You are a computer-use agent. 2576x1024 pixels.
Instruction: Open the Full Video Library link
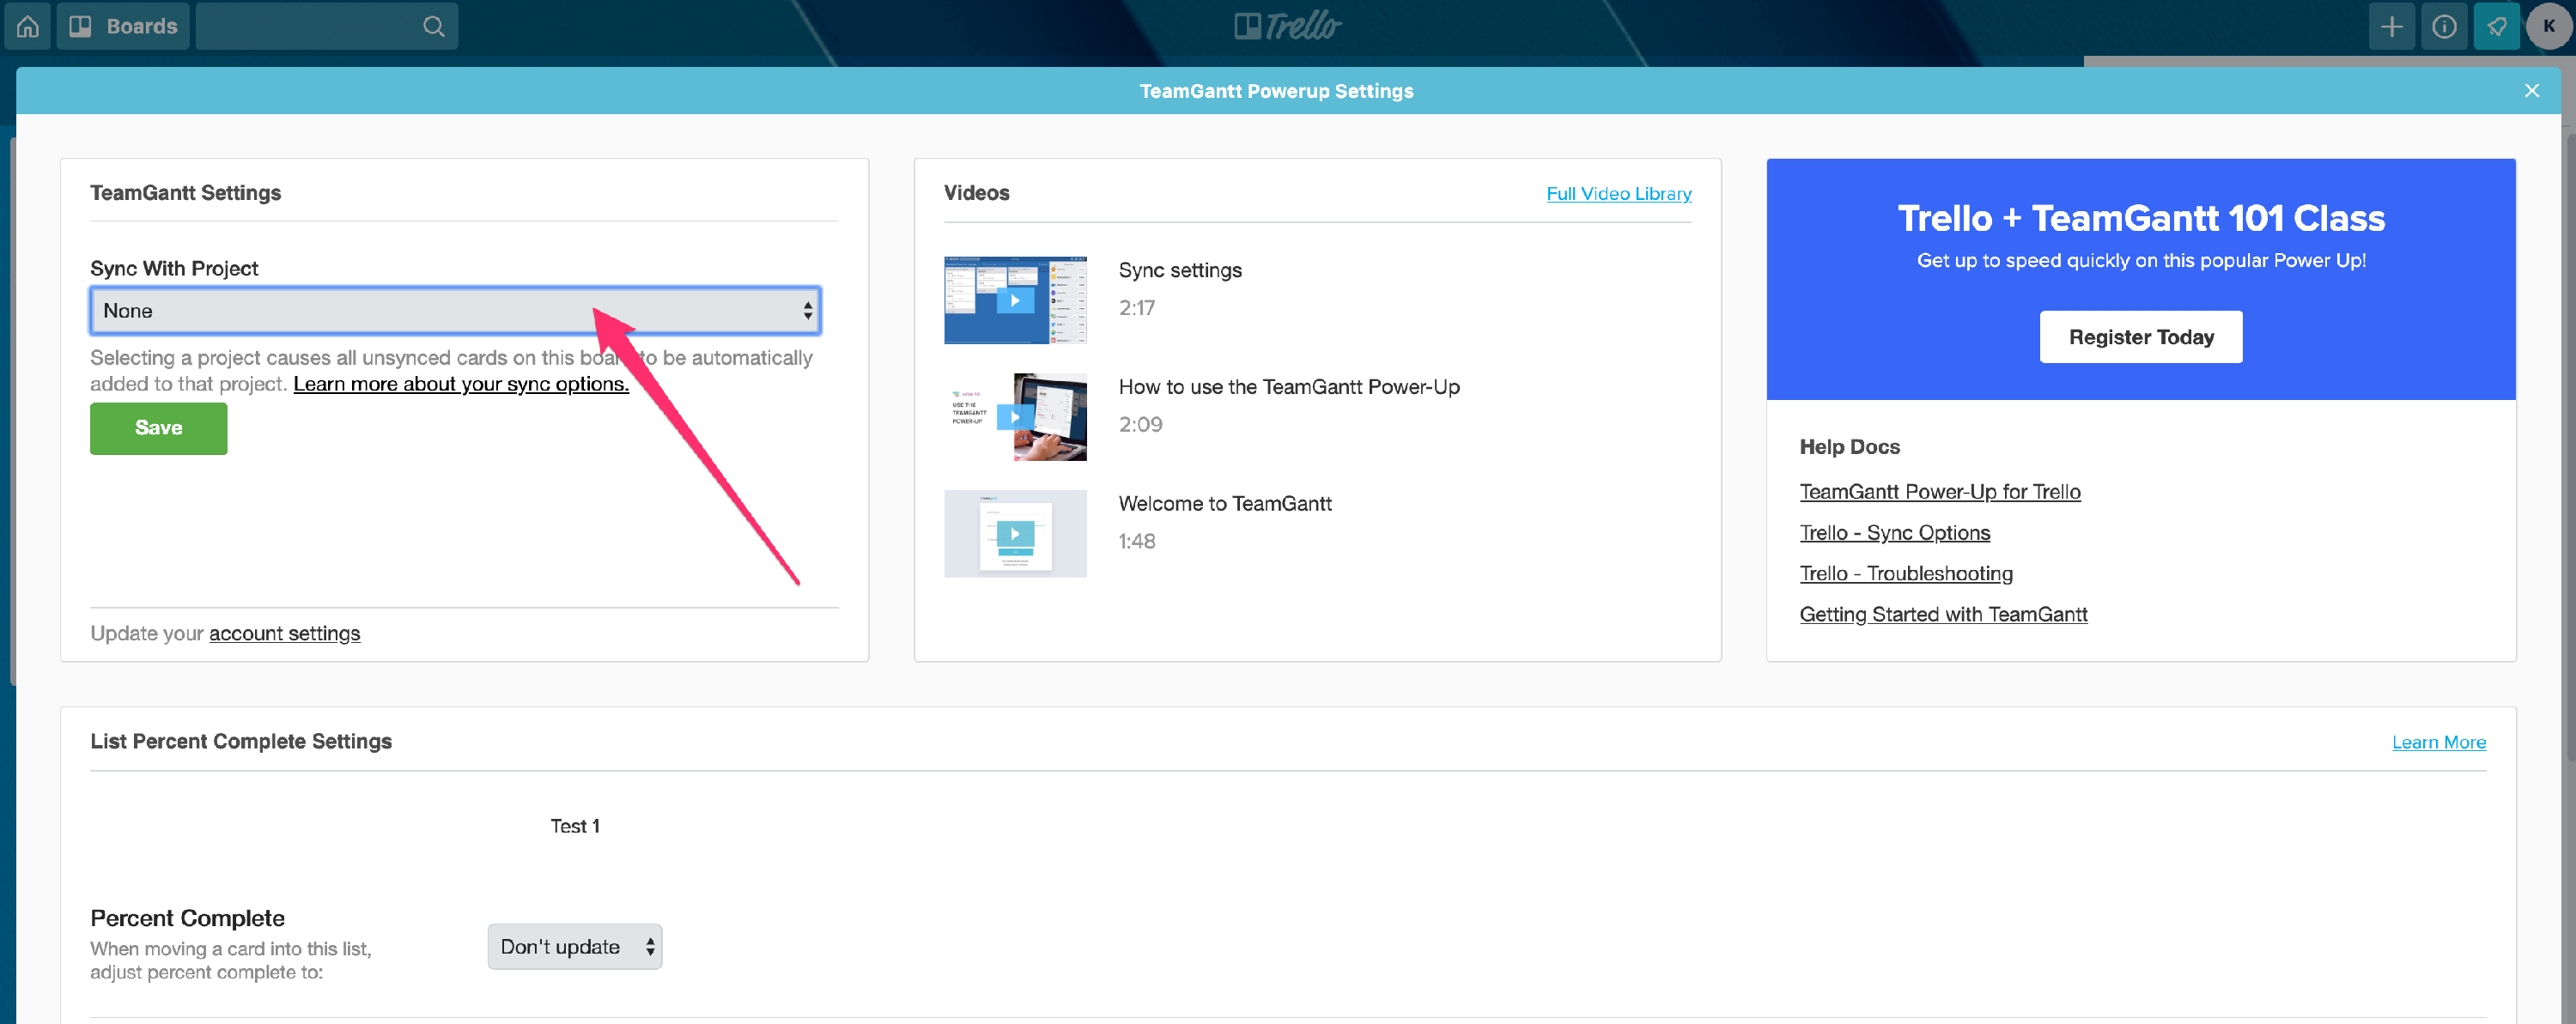(1617, 192)
